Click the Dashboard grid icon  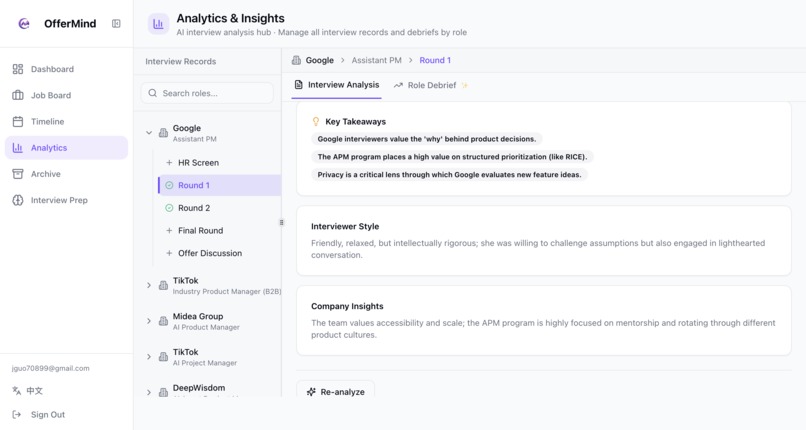click(18, 69)
